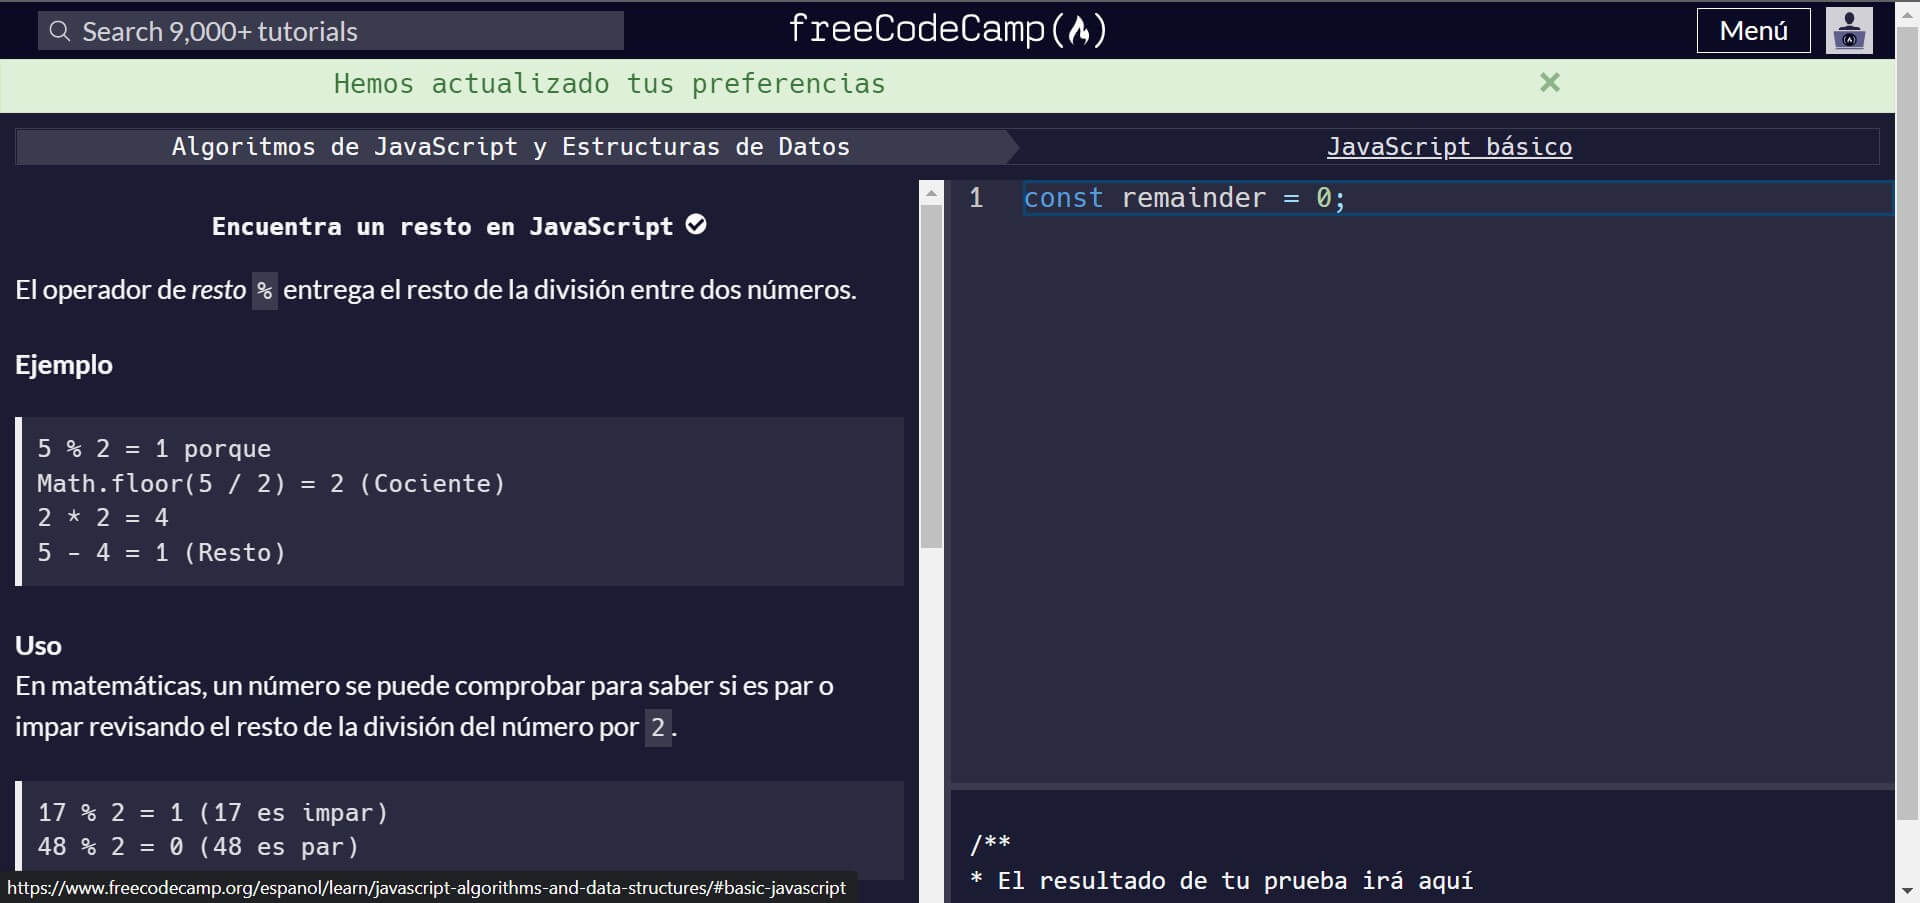This screenshot has height=903, width=1920.
Task: Click the search magnifier icon
Action: [x=60, y=32]
